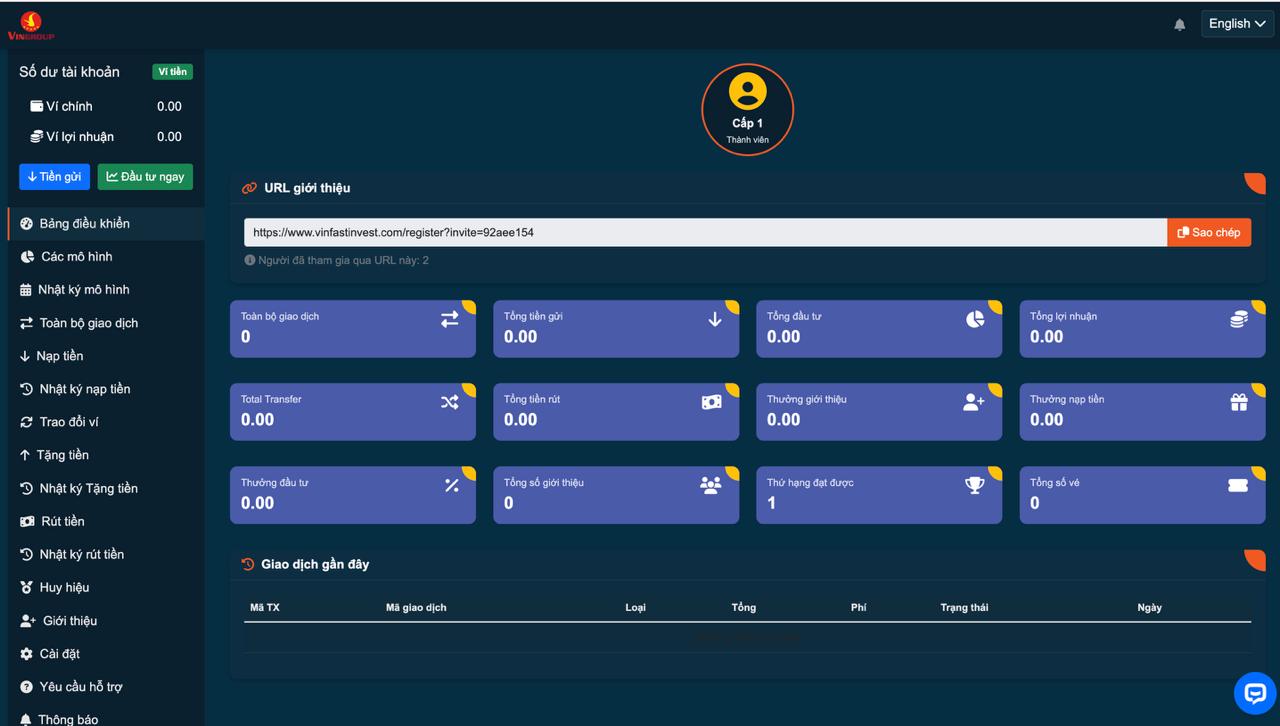Open Các mô hình in sidebar
The width and height of the screenshot is (1280, 726).
click(76, 257)
